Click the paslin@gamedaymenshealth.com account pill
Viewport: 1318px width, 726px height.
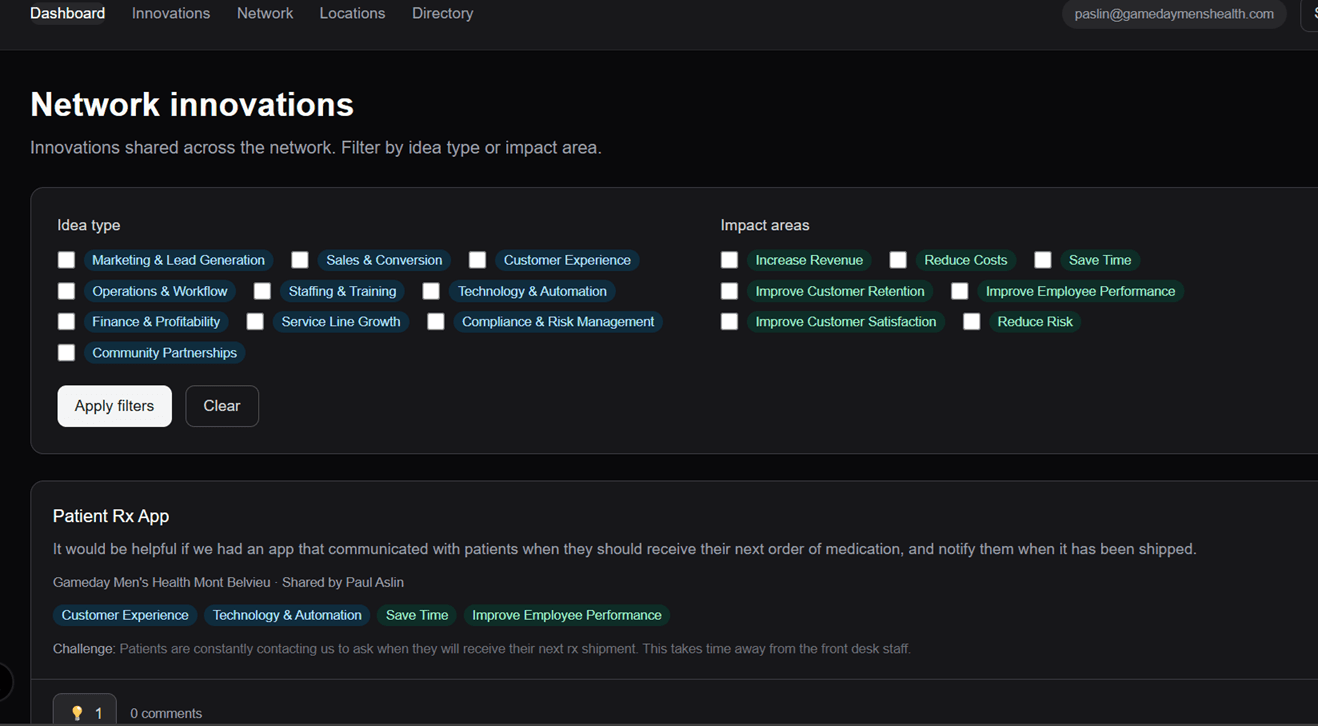click(x=1173, y=15)
